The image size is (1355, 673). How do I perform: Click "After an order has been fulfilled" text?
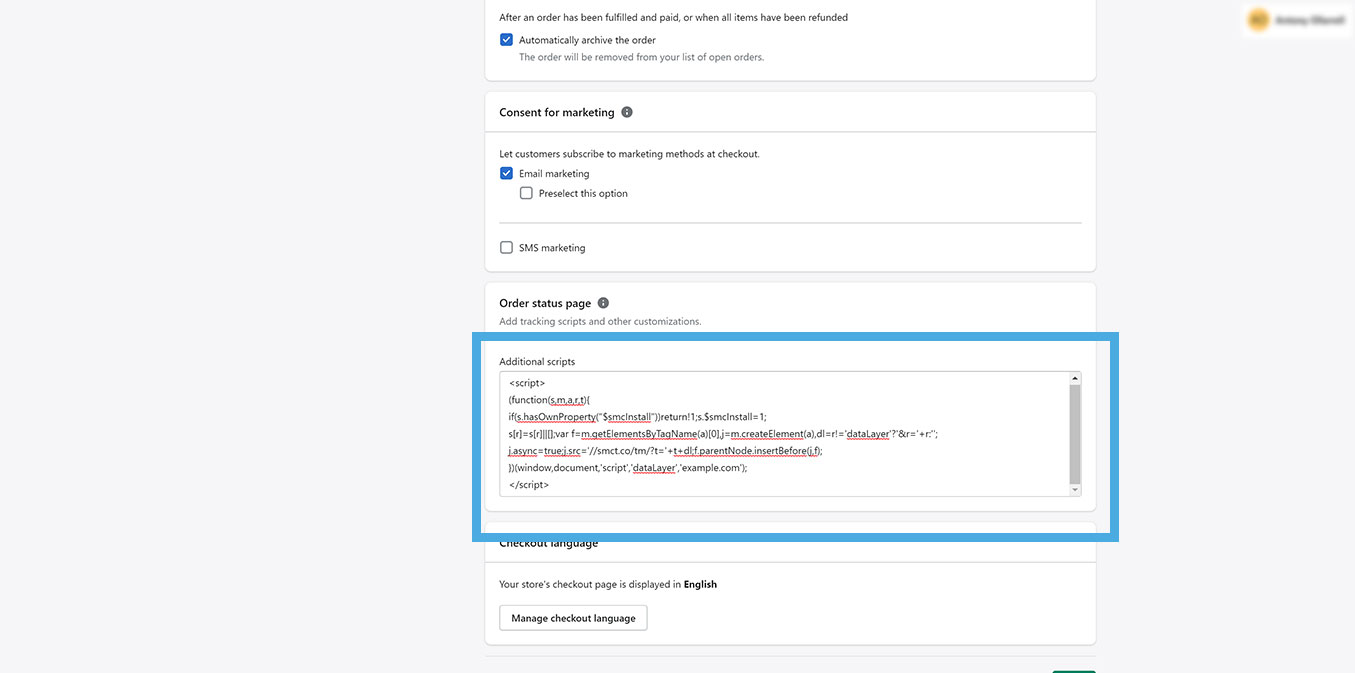coord(673,17)
